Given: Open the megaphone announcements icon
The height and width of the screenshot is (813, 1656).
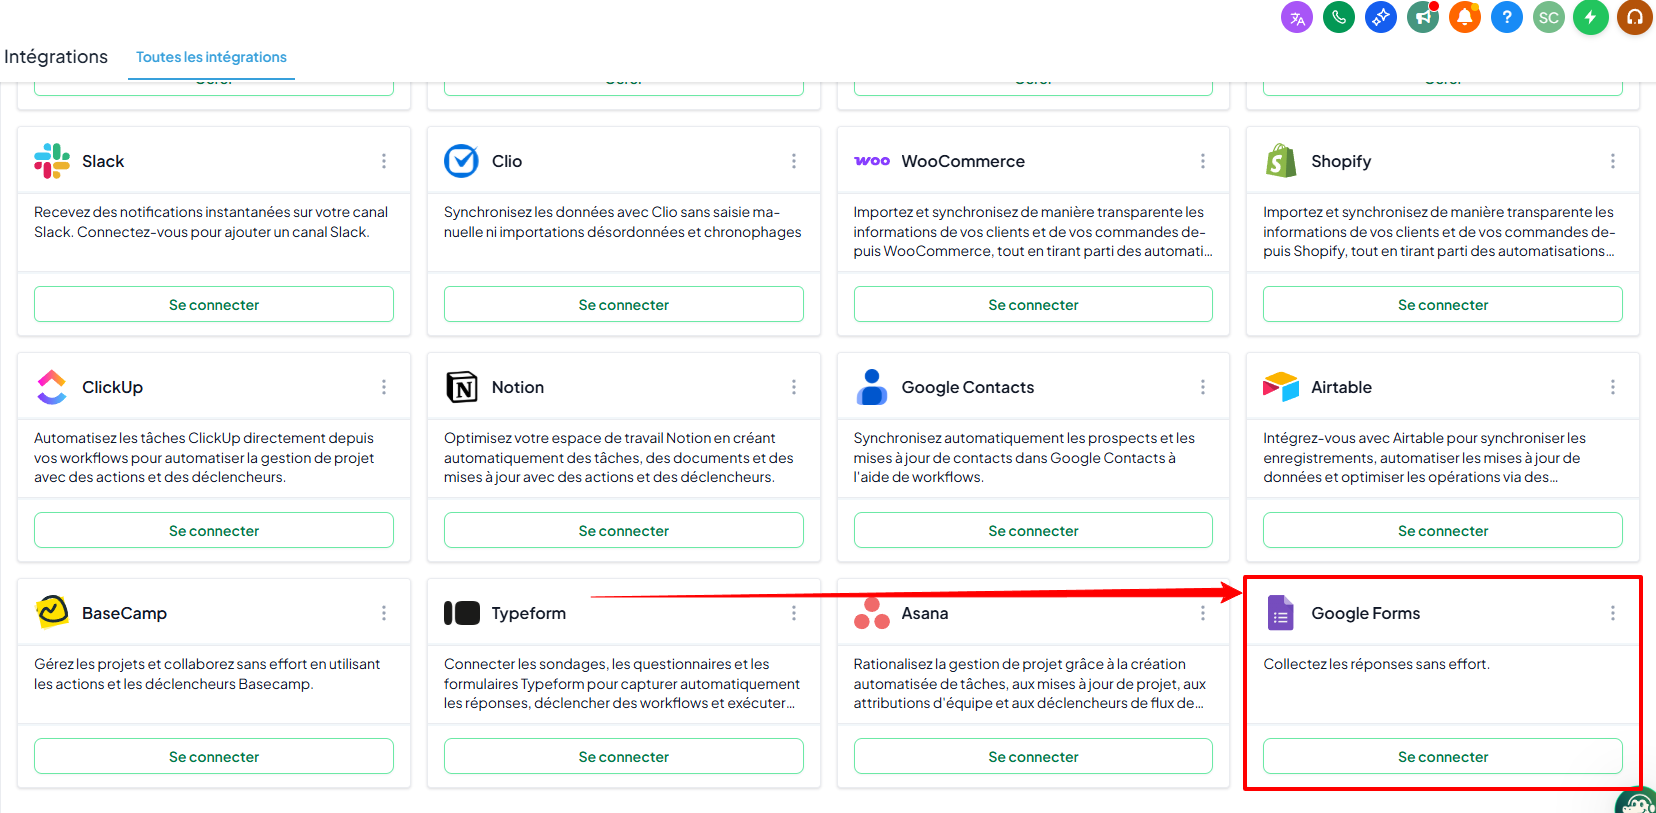Looking at the screenshot, I should point(1423,17).
